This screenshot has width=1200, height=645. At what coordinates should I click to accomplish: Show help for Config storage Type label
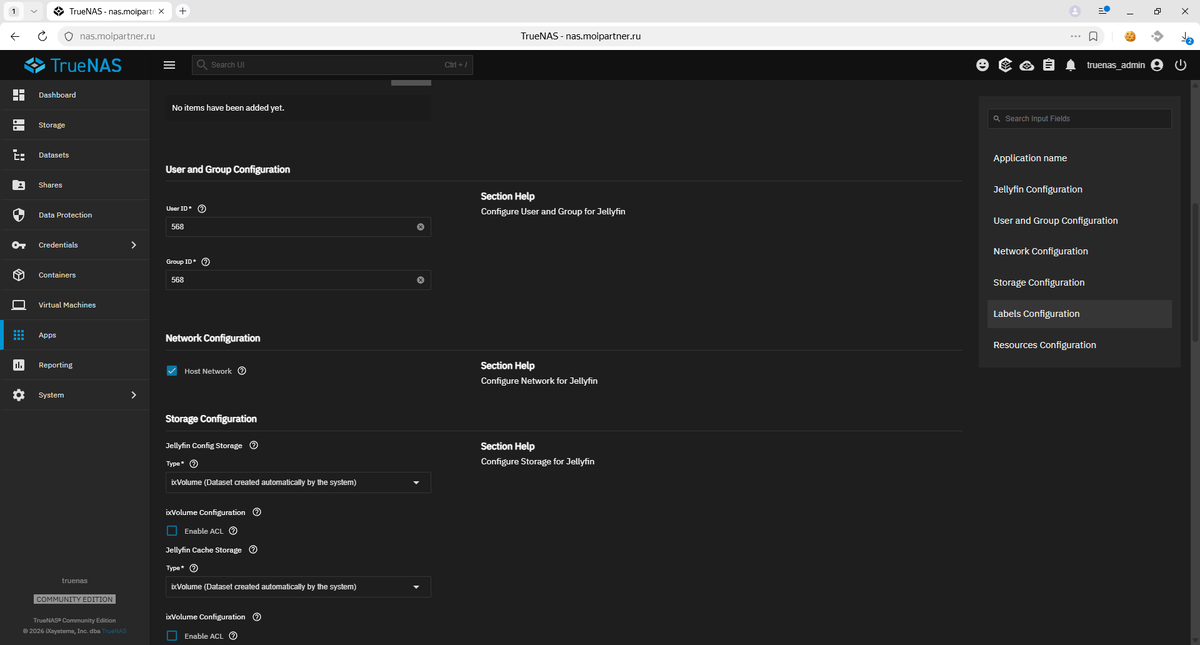(194, 464)
